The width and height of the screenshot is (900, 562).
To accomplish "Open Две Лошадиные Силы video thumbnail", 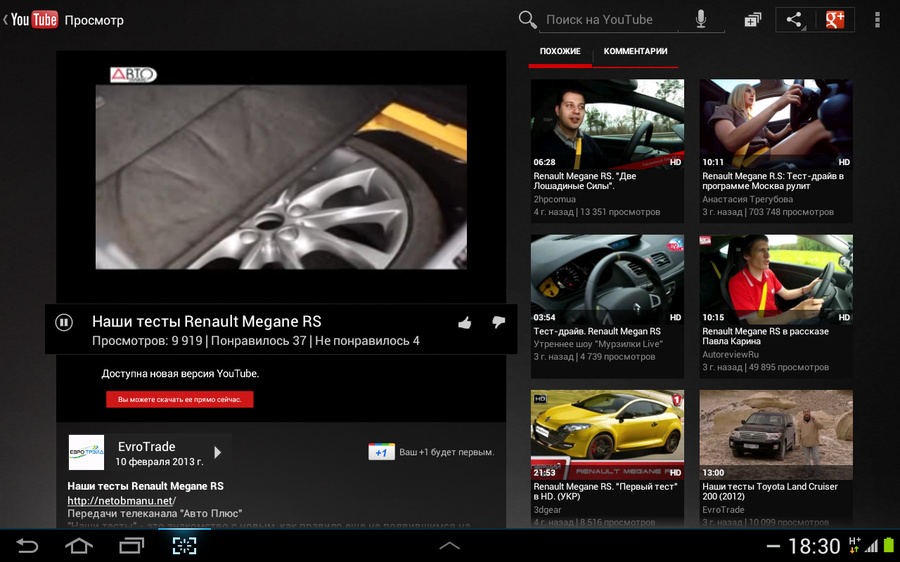I will (x=607, y=124).
